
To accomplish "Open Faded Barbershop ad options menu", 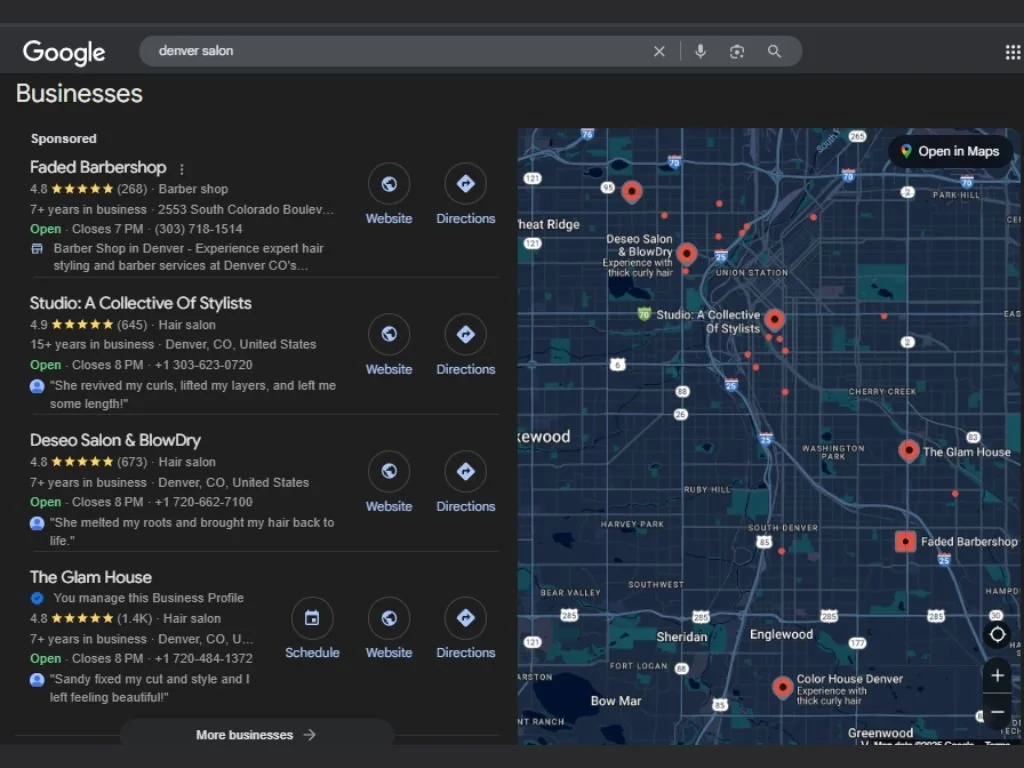I will coord(182,169).
